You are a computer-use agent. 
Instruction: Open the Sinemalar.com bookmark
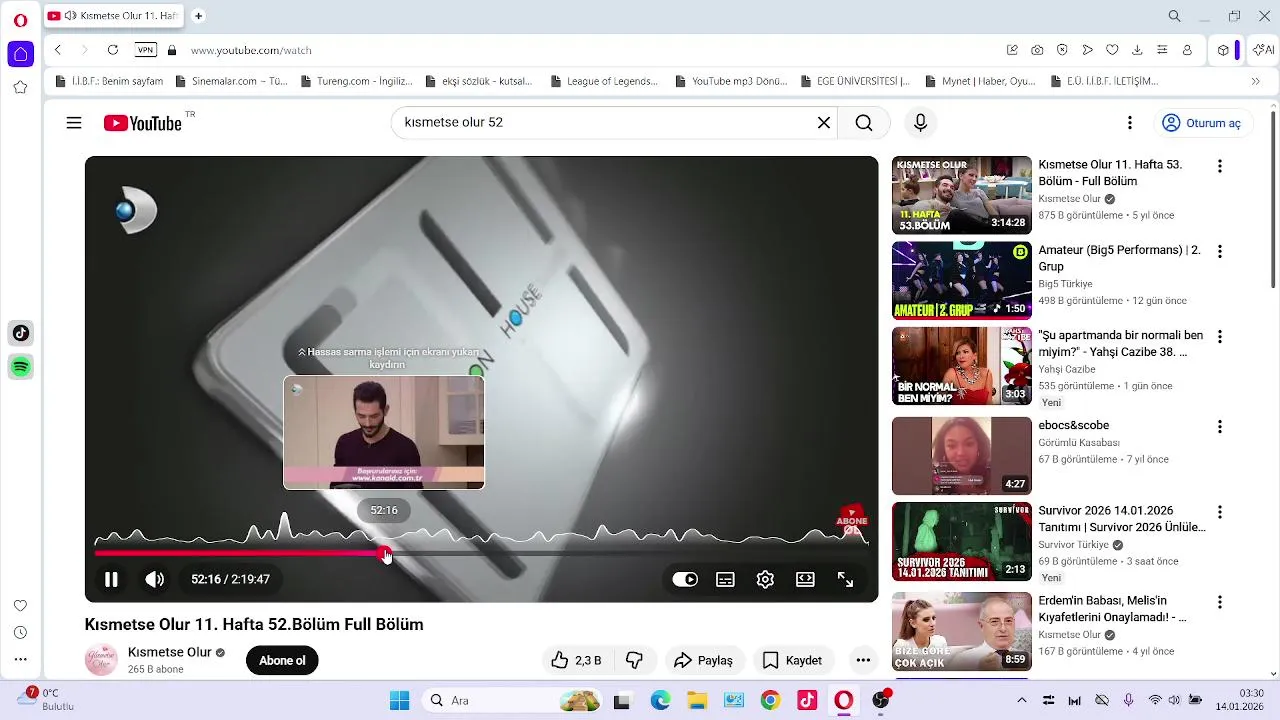(231, 81)
